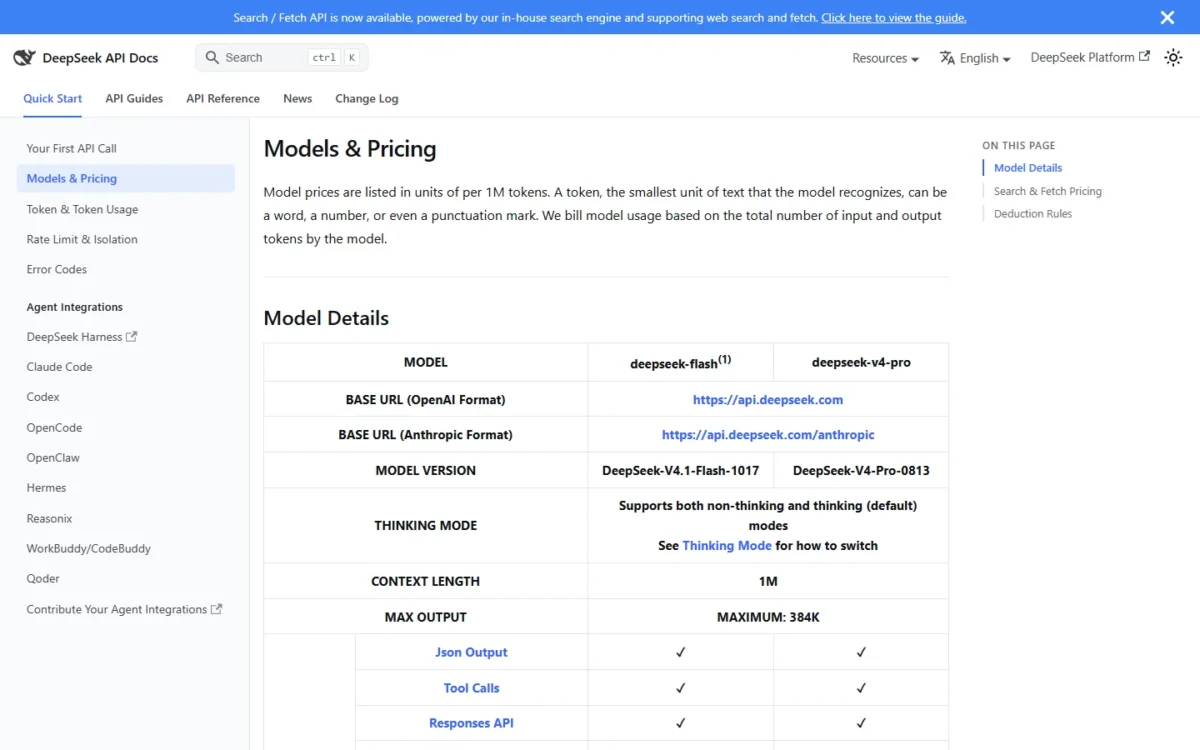This screenshot has width=1200, height=750.
Task: Open the Responses API feature link
Action: (x=471, y=723)
